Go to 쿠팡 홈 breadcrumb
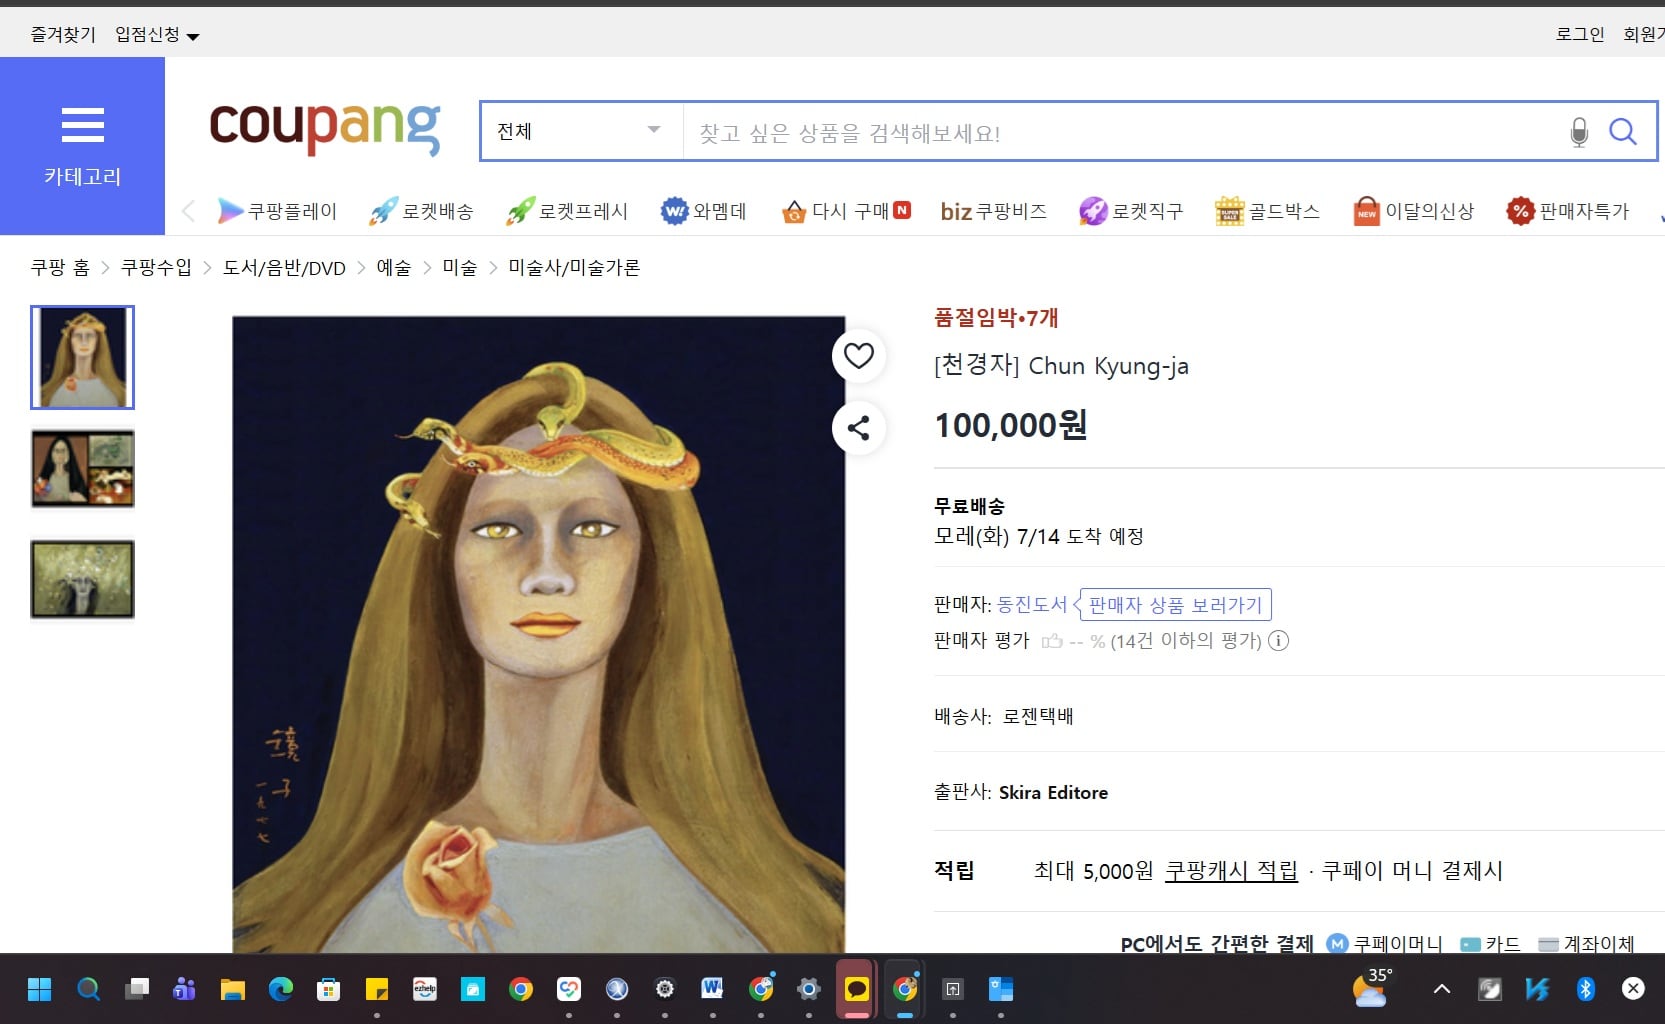Image resolution: width=1665 pixels, height=1024 pixels. pyautogui.click(x=60, y=268)
